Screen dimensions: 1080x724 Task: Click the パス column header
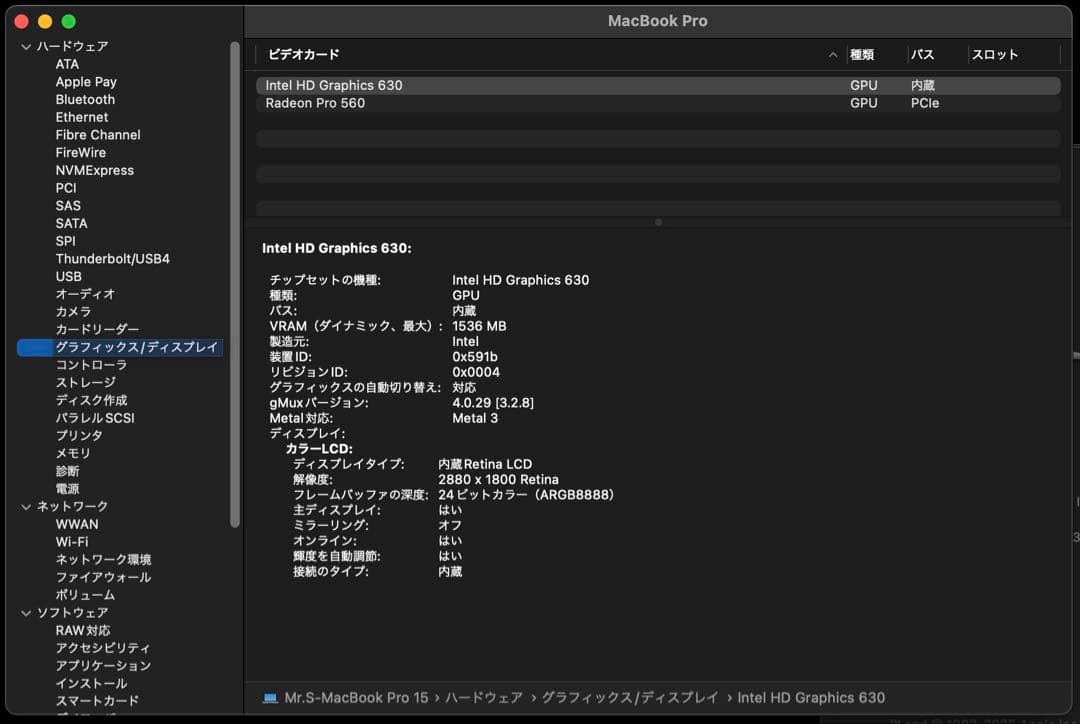(x=923, y=54)
